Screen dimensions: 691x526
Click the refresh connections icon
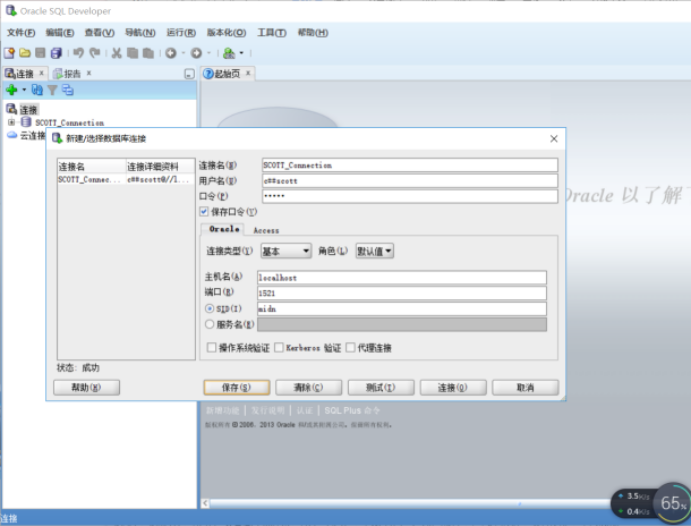(x=37, y=90)
